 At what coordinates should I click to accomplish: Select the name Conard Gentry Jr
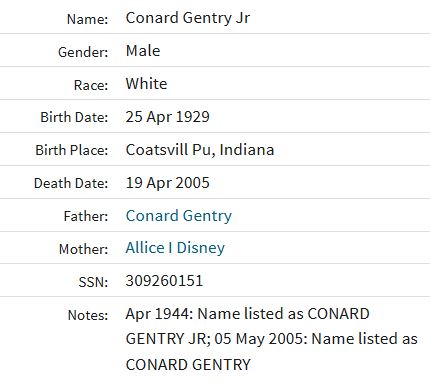tap(188, 18)
